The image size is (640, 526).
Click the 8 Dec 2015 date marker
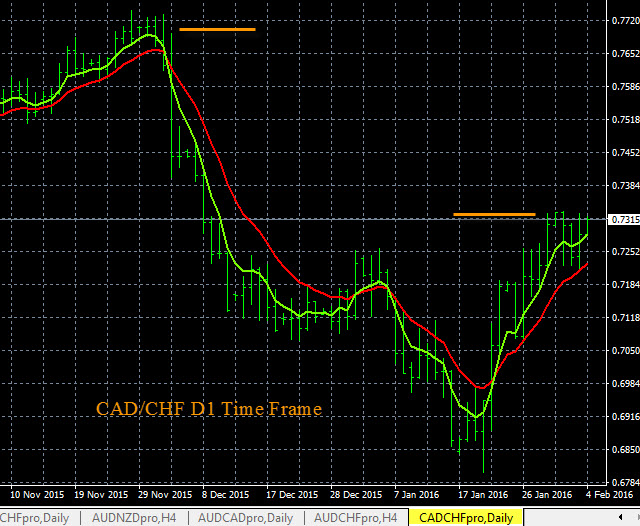click(x=226, y=495)
